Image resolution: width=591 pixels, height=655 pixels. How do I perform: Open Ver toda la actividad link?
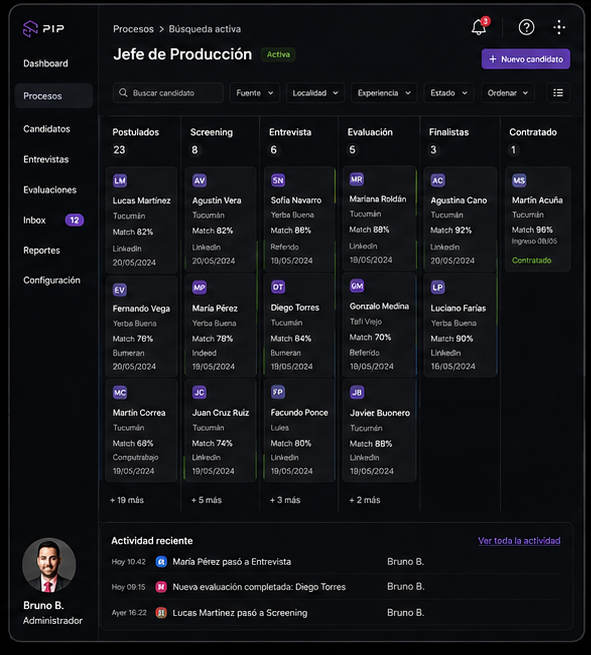(519, 541)
